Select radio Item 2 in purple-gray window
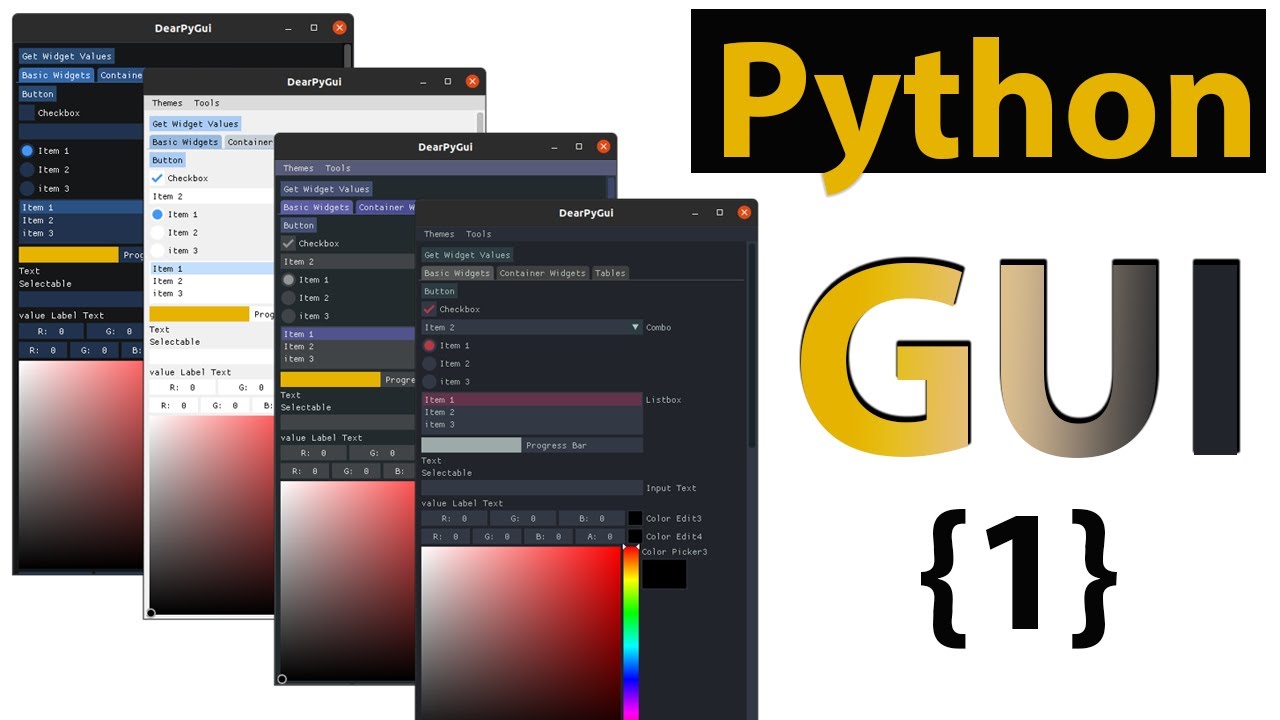Image resolution: width=1280 pixels, height=720 pixels. [288, 298]
